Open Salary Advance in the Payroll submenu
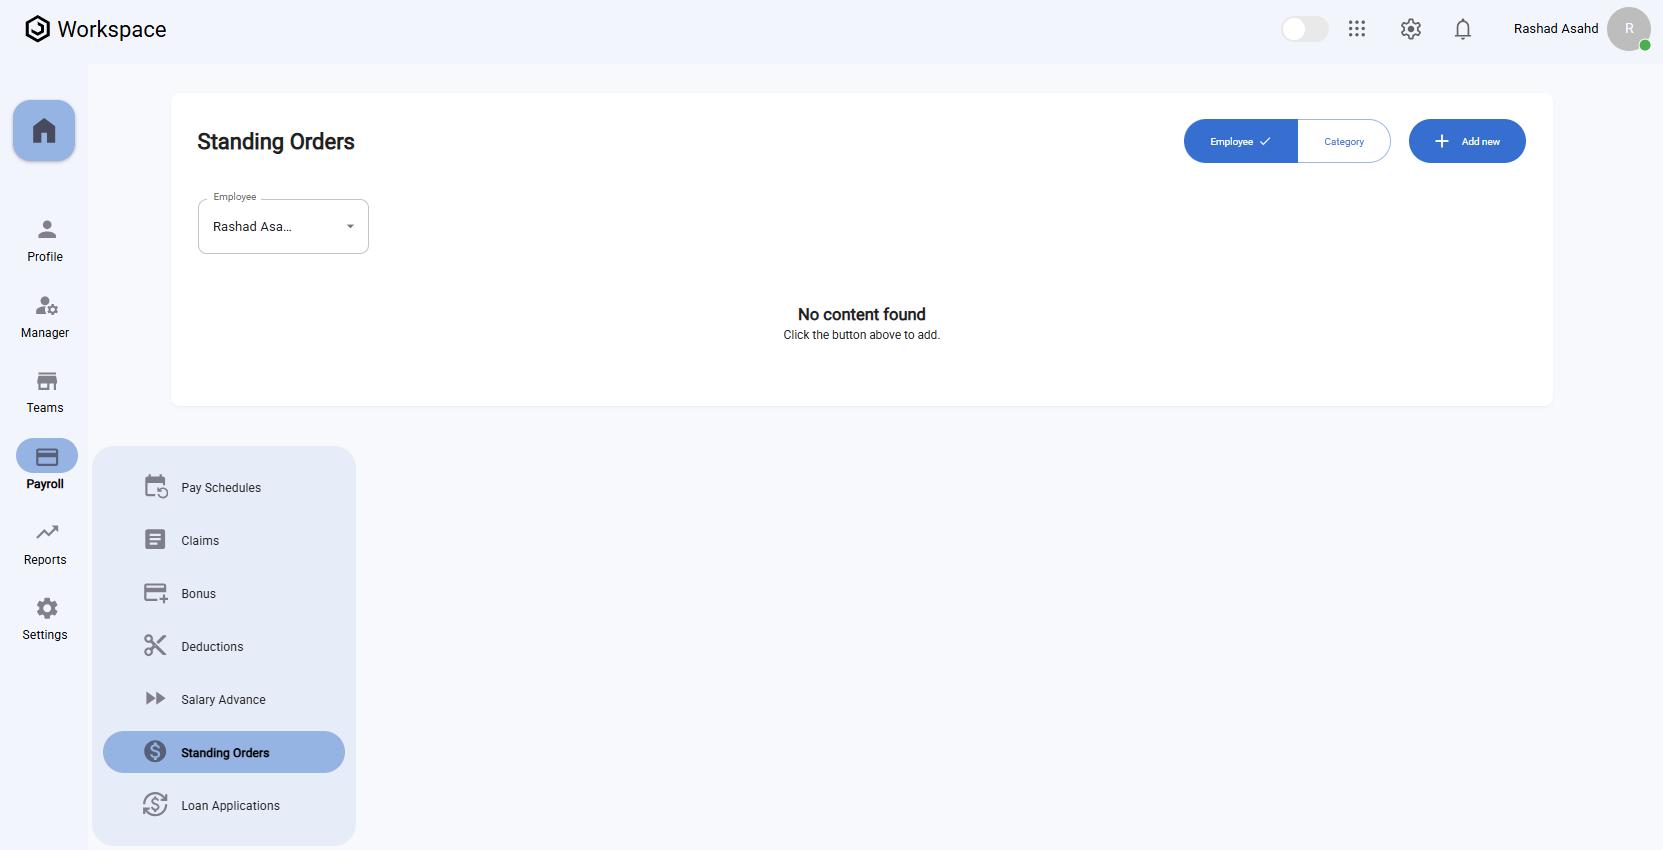Viewport: 1663px width, 850px height. [223, 700]
